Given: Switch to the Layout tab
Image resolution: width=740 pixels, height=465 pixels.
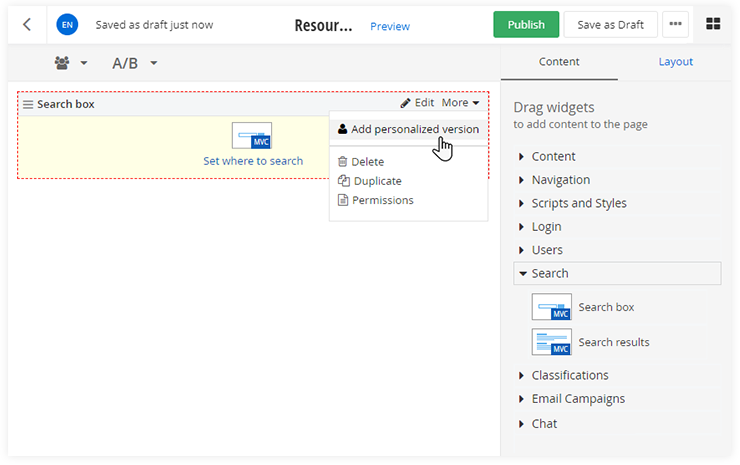Looking at the screenshot, I should (675, 62).
